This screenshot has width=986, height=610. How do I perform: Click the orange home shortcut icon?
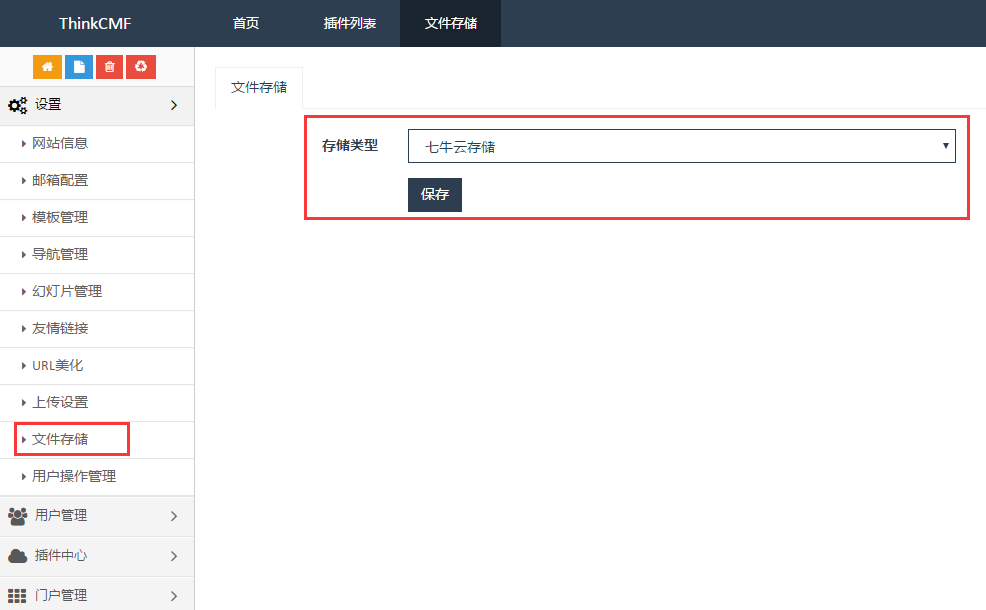pos(47,67)
